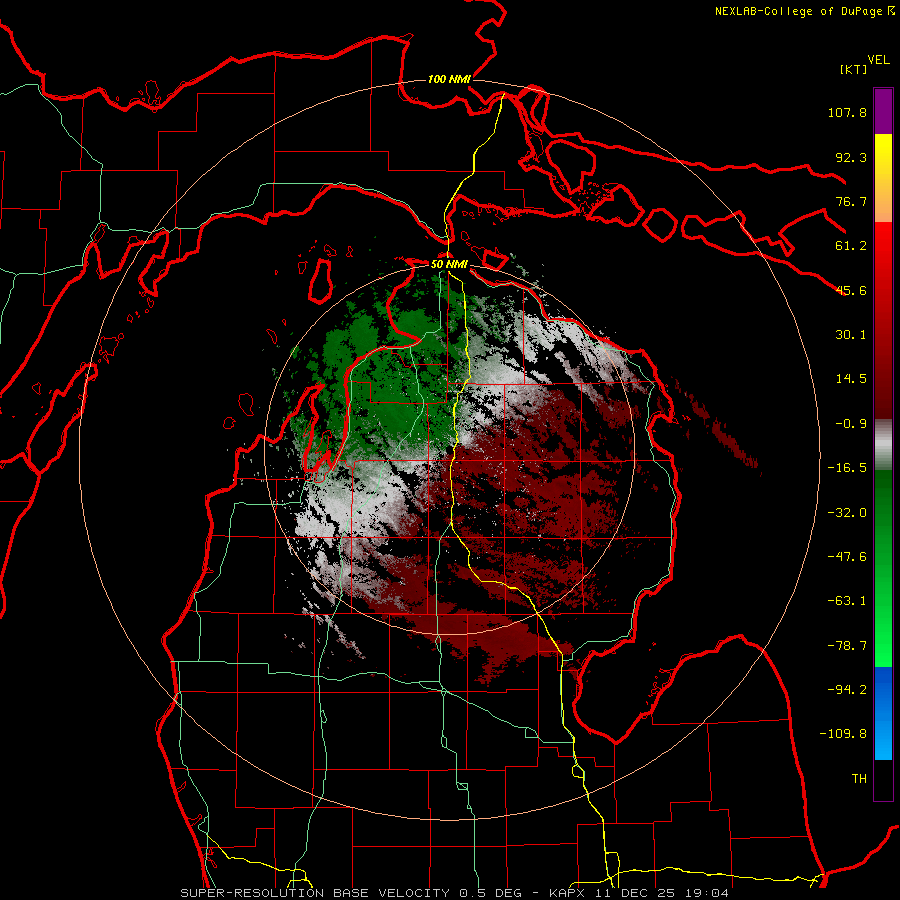Click the -63.1 velocity scale value
The image size is (900, 900).
coord(847,601)
